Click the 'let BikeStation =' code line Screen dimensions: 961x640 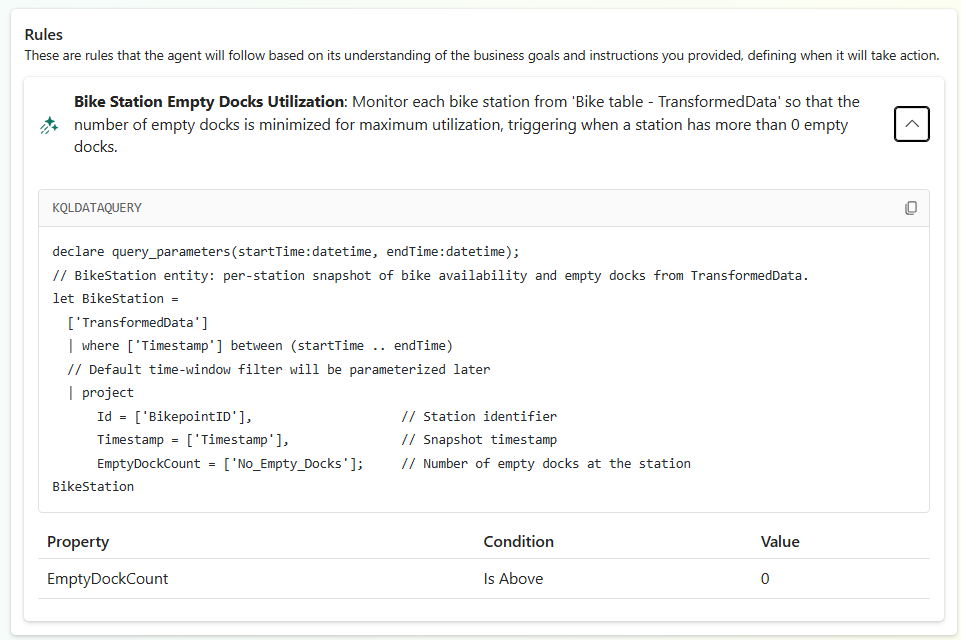(x=115, y=299)
